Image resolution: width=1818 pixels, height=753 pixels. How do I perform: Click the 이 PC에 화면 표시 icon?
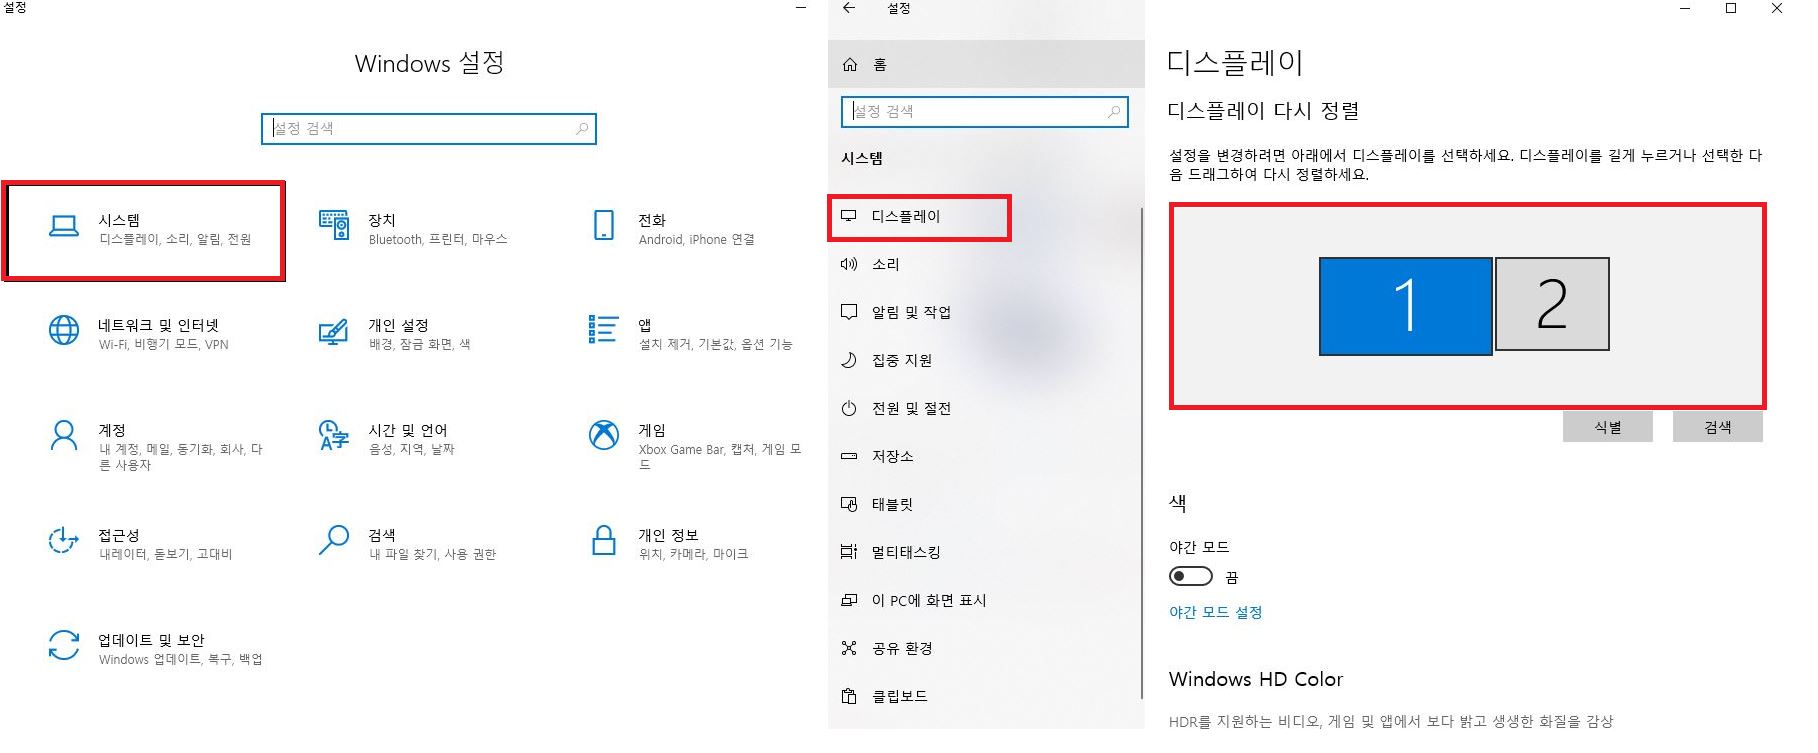(849, 600)
